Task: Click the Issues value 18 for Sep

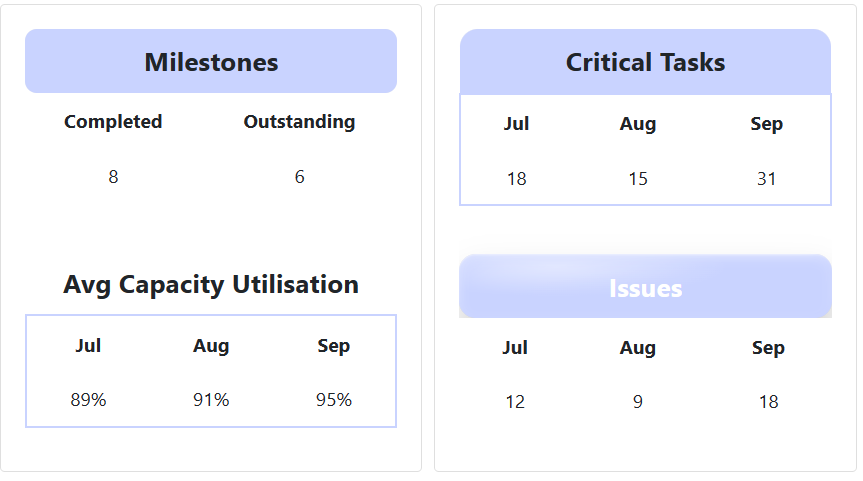Action: pyautogui.click(x=768, y=402)
